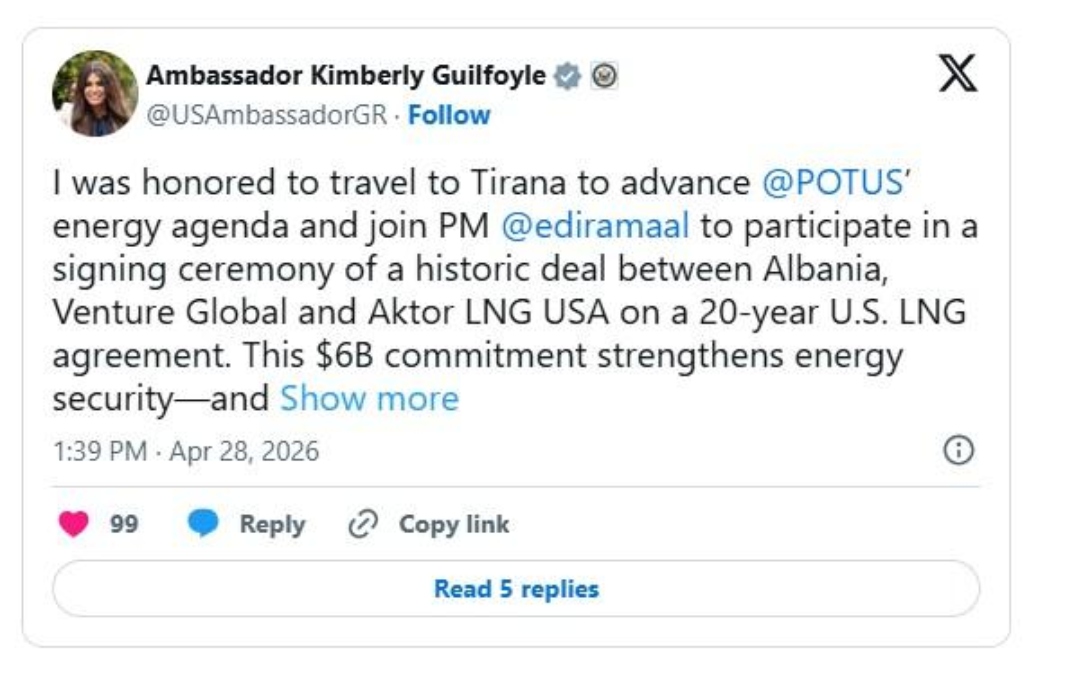Open the @ediramaal mention
The image size is (1092, 700).
coord(594,226)
